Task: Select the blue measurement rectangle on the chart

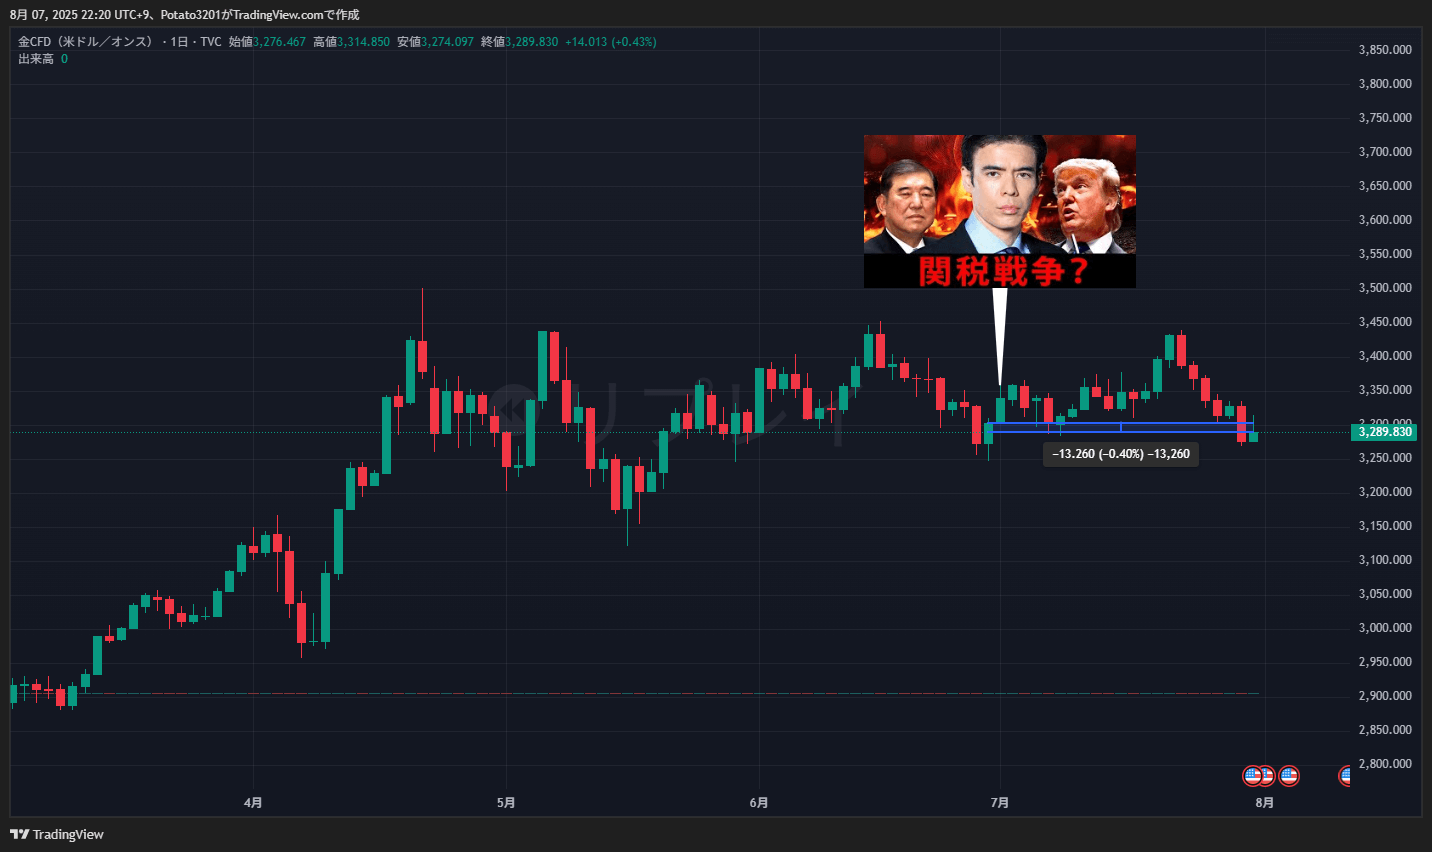Action: coord(1120,427)
